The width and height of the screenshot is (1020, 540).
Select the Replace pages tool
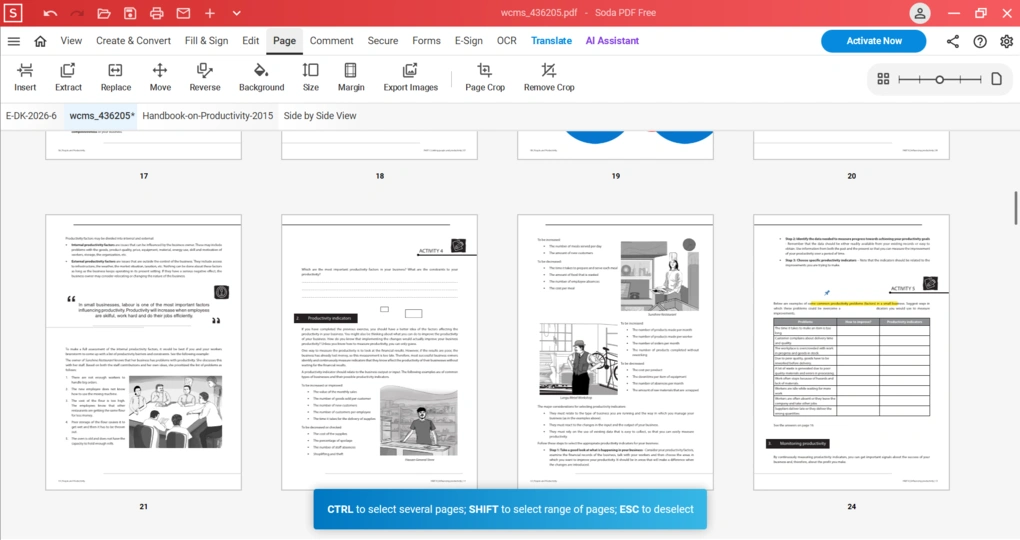tap(116, 77)
